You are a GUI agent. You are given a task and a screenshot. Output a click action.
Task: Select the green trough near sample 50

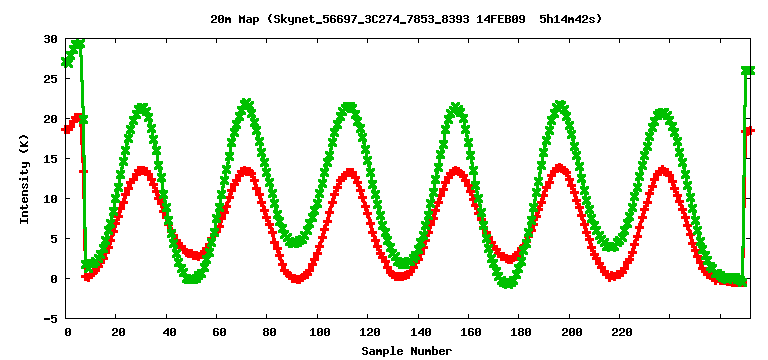192,279
